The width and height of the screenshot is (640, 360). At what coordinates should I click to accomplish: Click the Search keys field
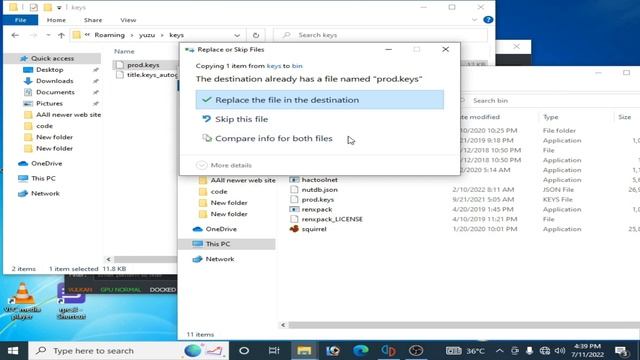[x=381, y=35]
